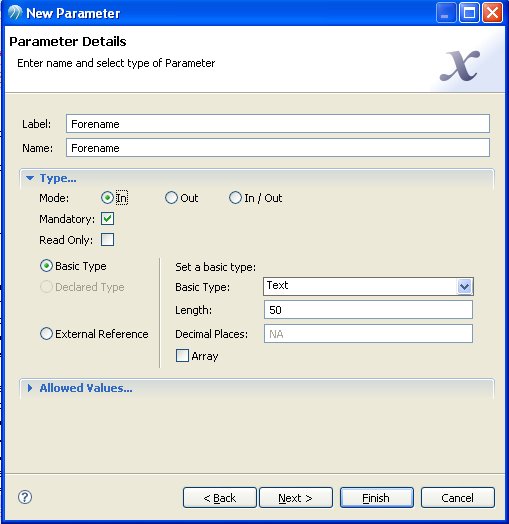Expand the Allowed Values... section
The width and height of the screenshot is (509, 524).
[30, 388]
